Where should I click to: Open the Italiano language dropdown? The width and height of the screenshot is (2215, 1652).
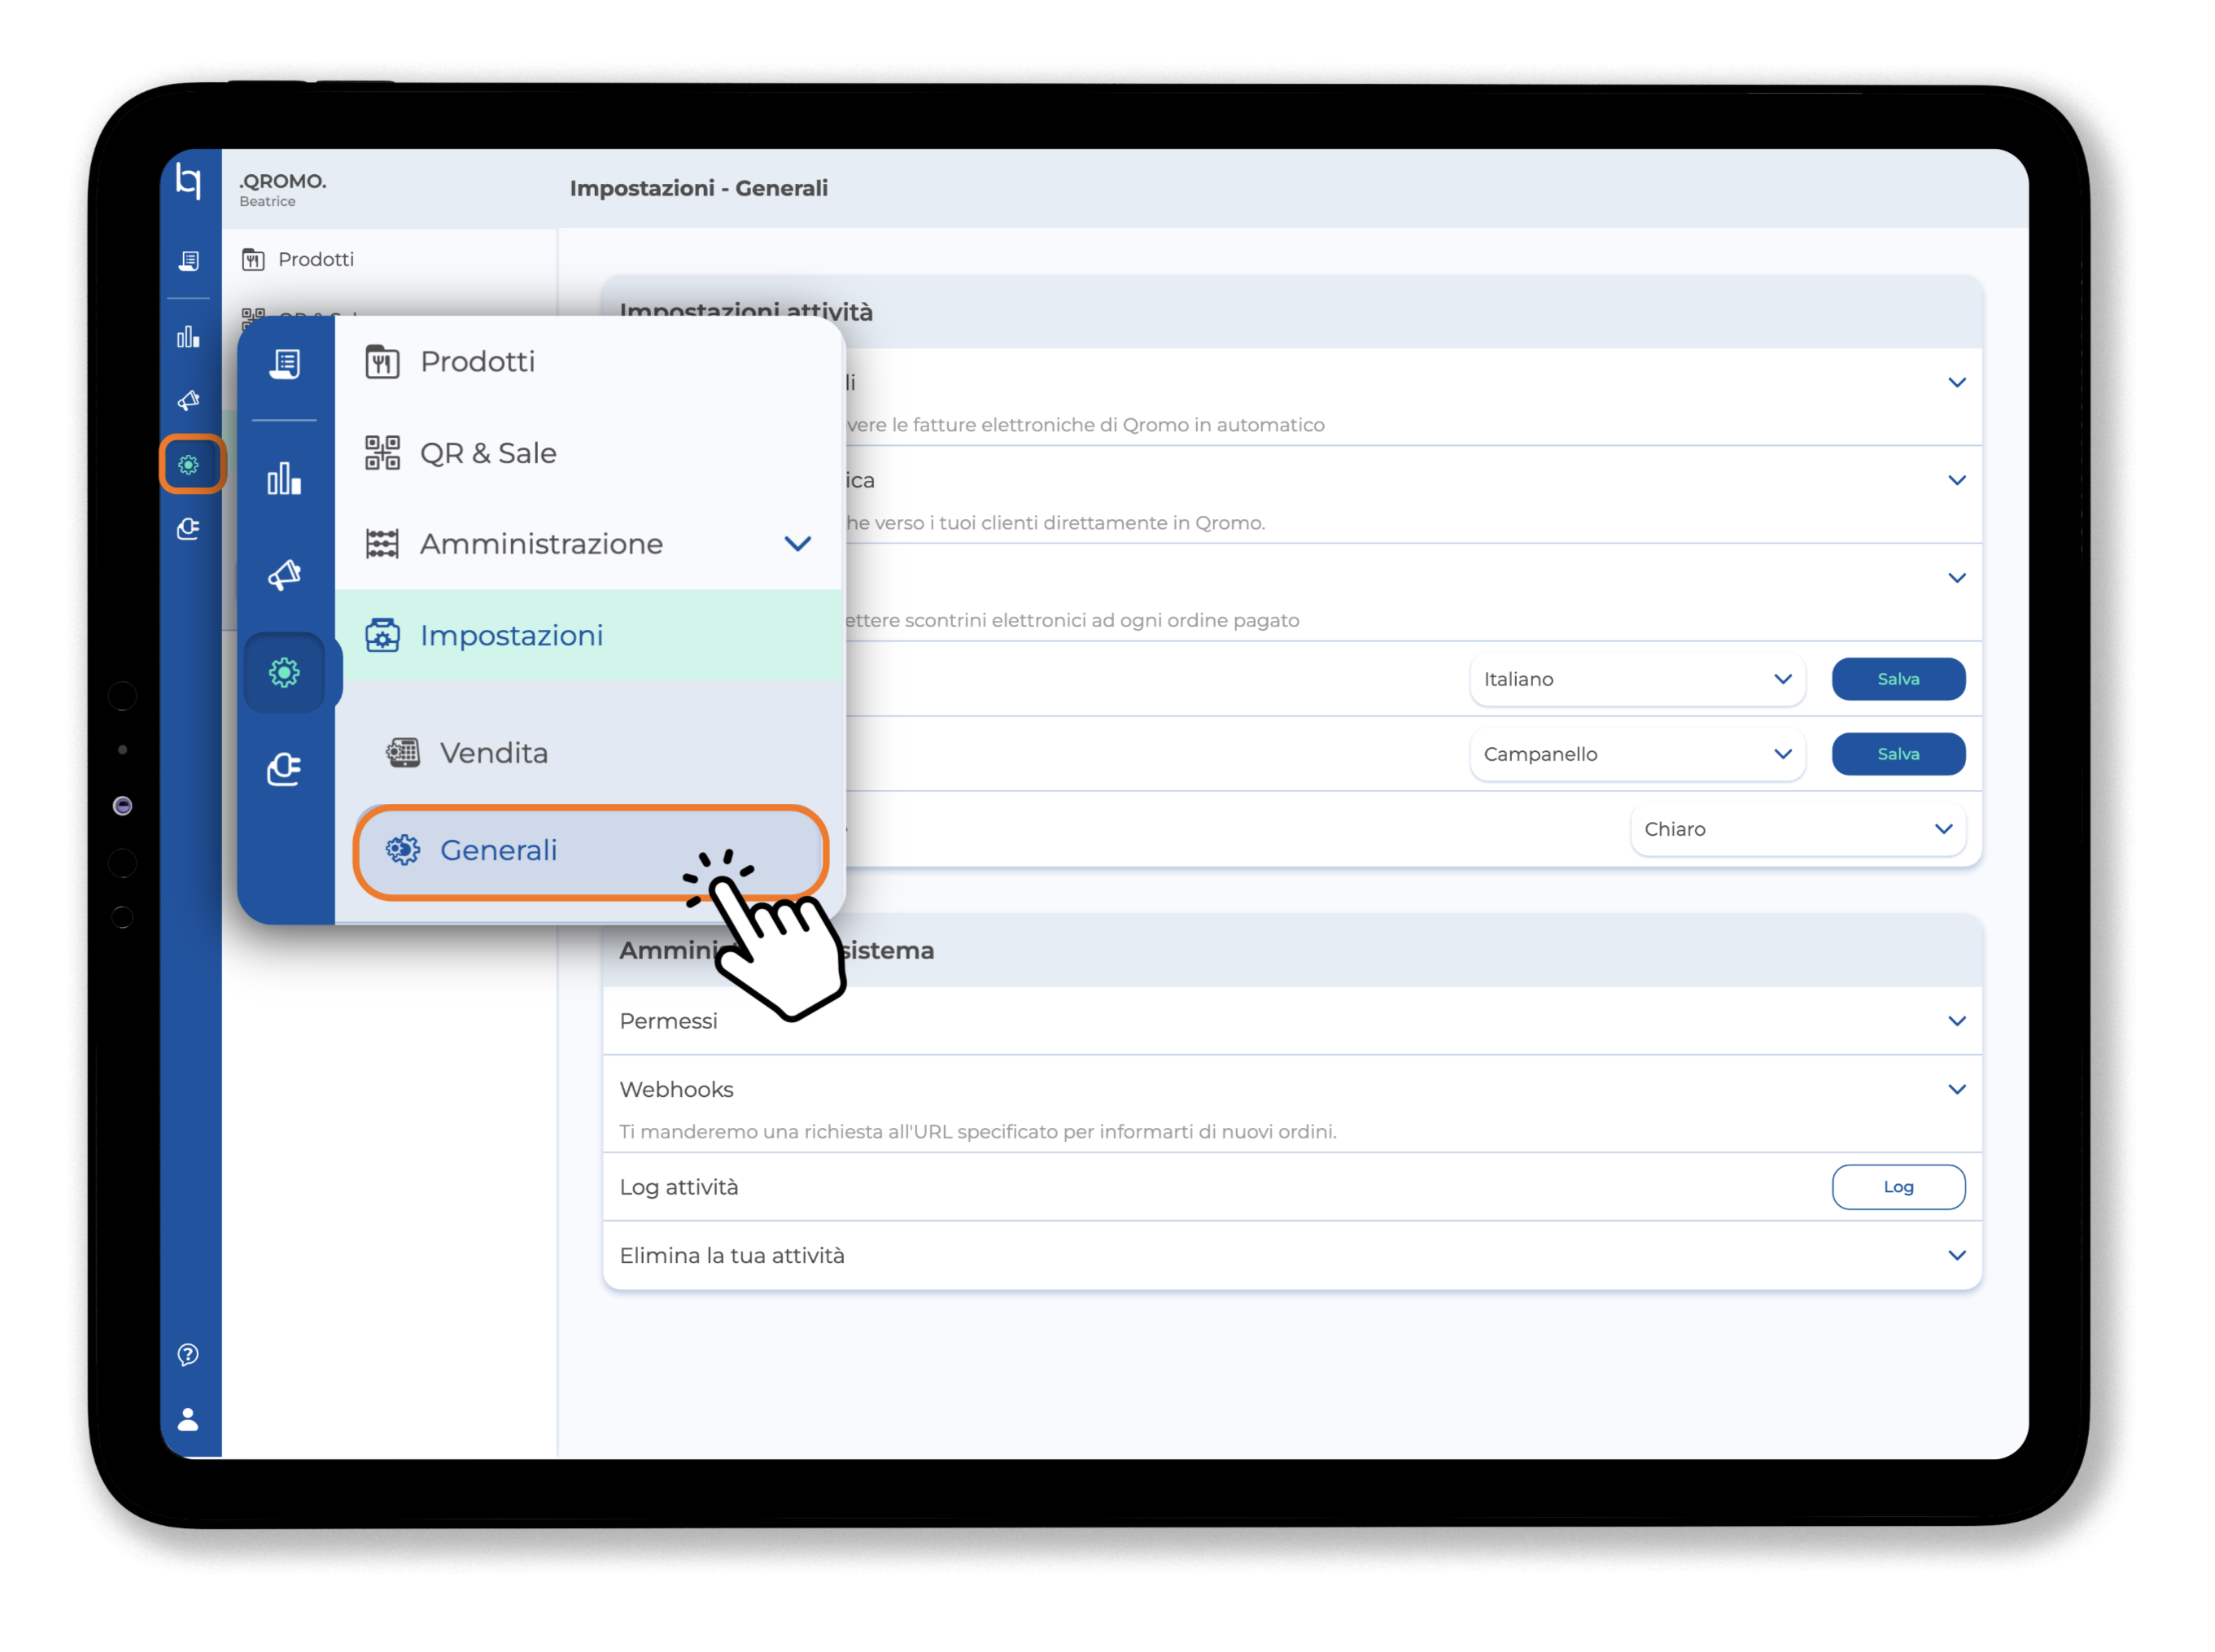(1637, 679)
